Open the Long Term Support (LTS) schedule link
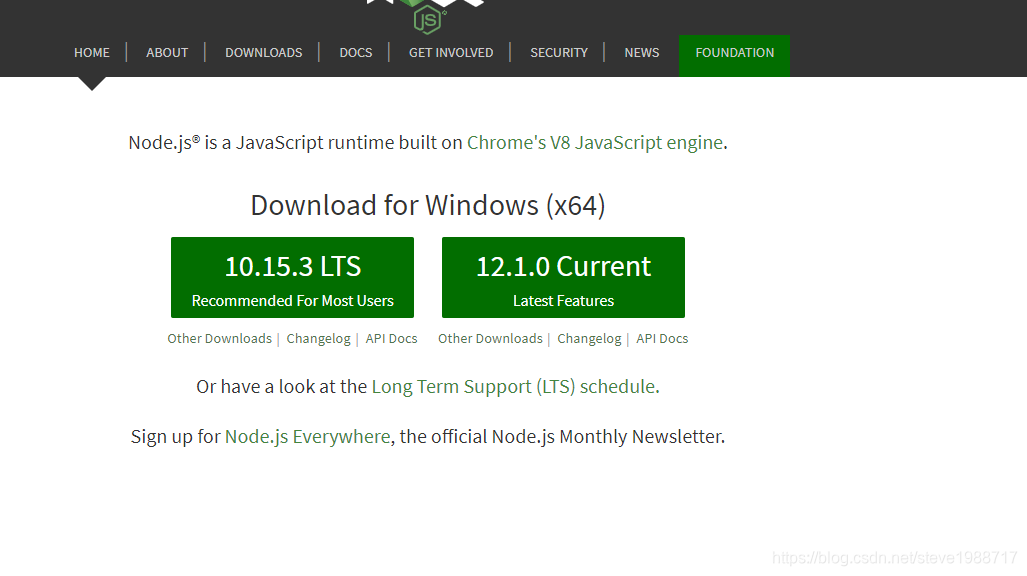Image resolution: width=1027 pixels, height=576 pixels. click(514, 387)
